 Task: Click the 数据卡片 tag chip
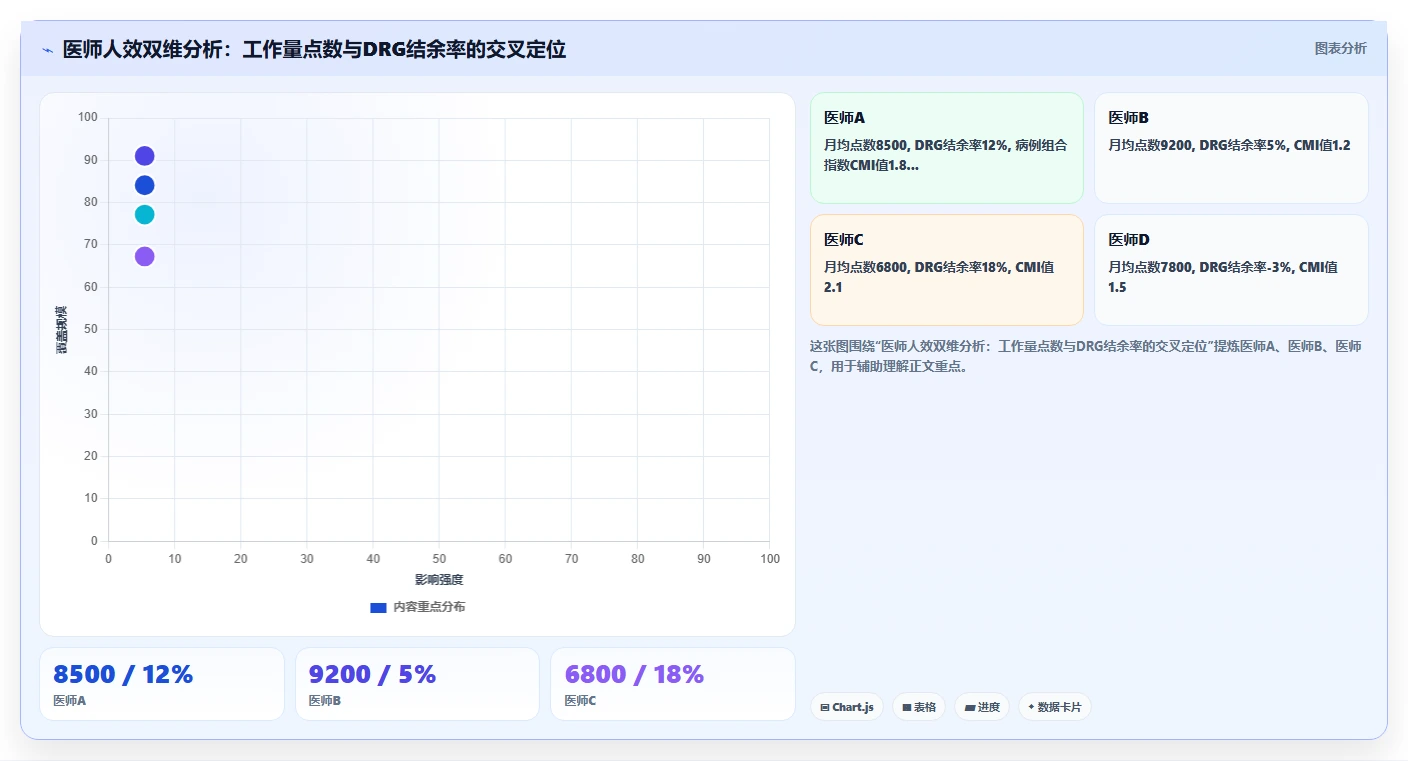[1055, 707]
